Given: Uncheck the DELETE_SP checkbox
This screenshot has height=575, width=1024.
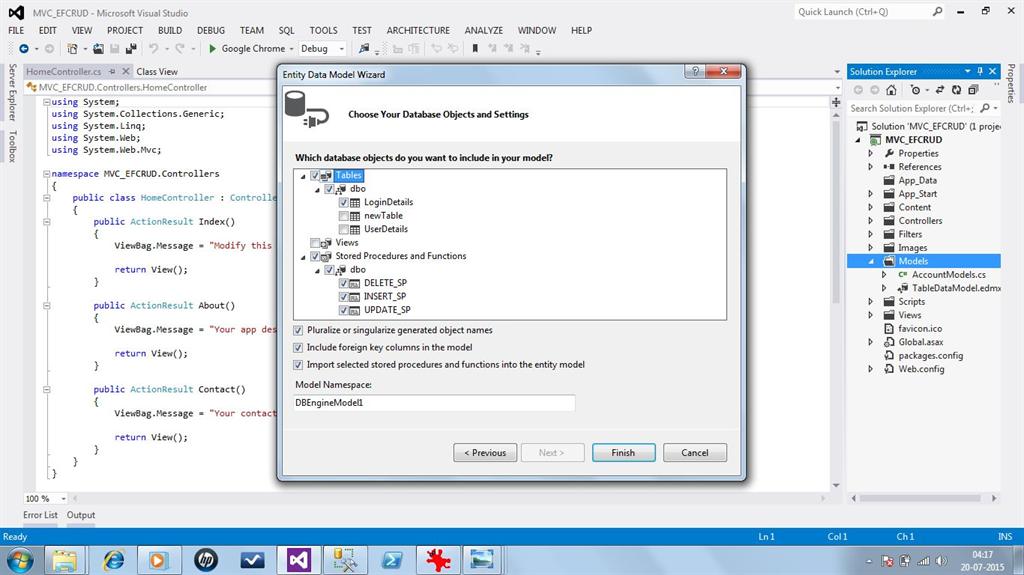Looking at the screenshot, I should (x=344, y=283).
